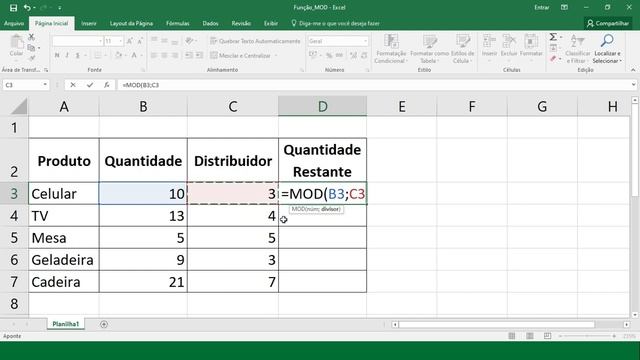Click the Entrar sign-in link
The width and height of the screenshot is (640, 360).
(x=542, y=7)
